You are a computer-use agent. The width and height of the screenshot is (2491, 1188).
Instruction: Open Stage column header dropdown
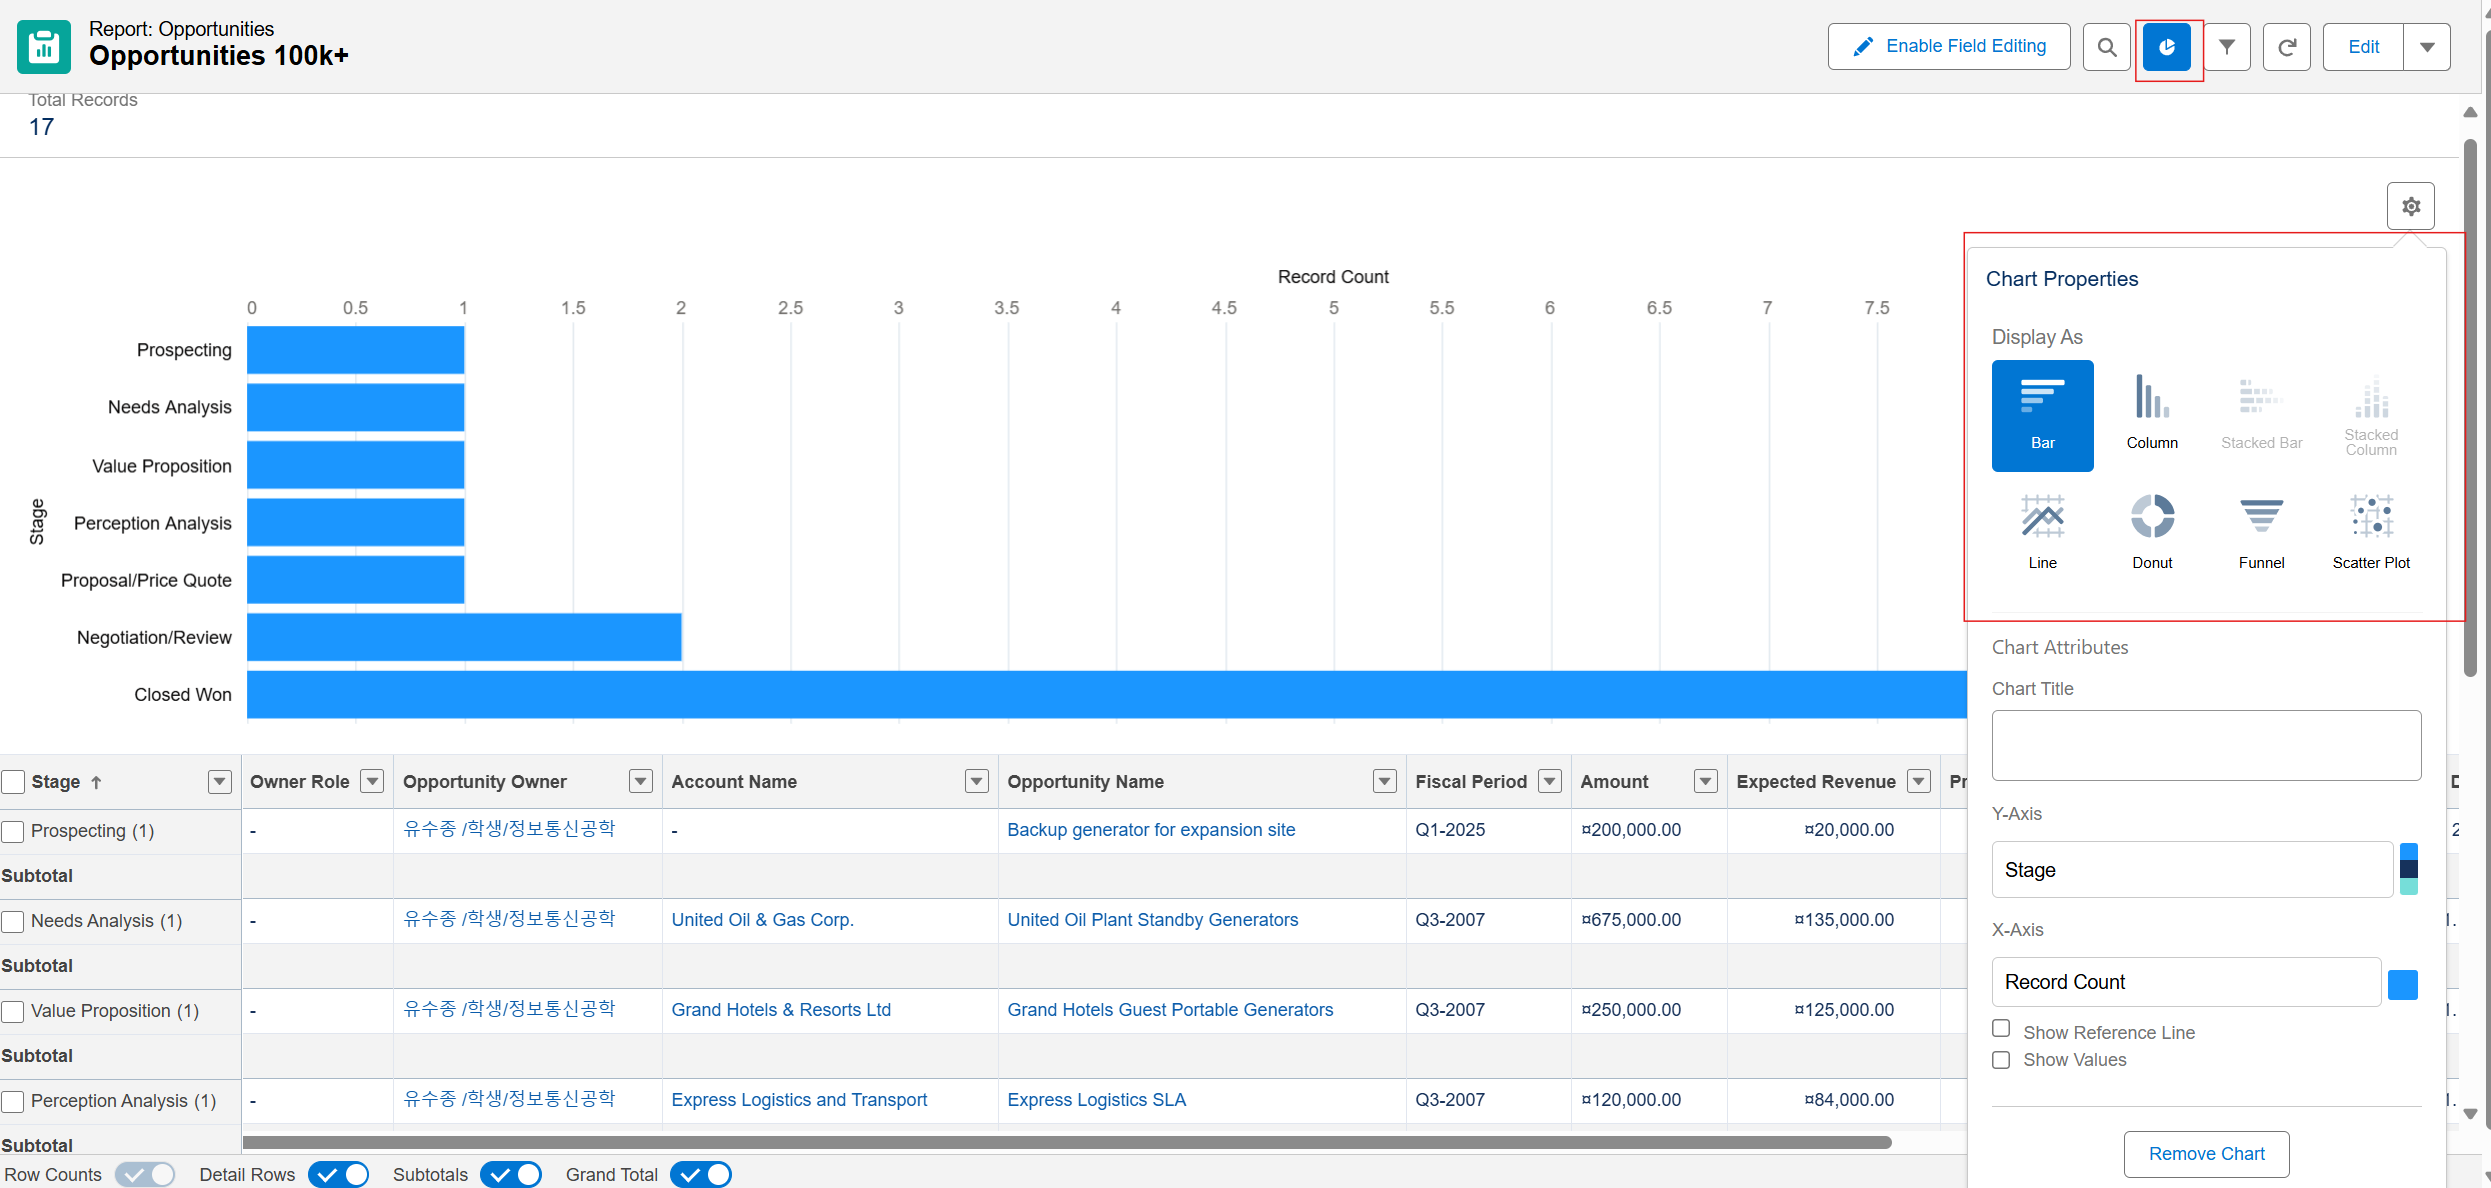point(220,782)
